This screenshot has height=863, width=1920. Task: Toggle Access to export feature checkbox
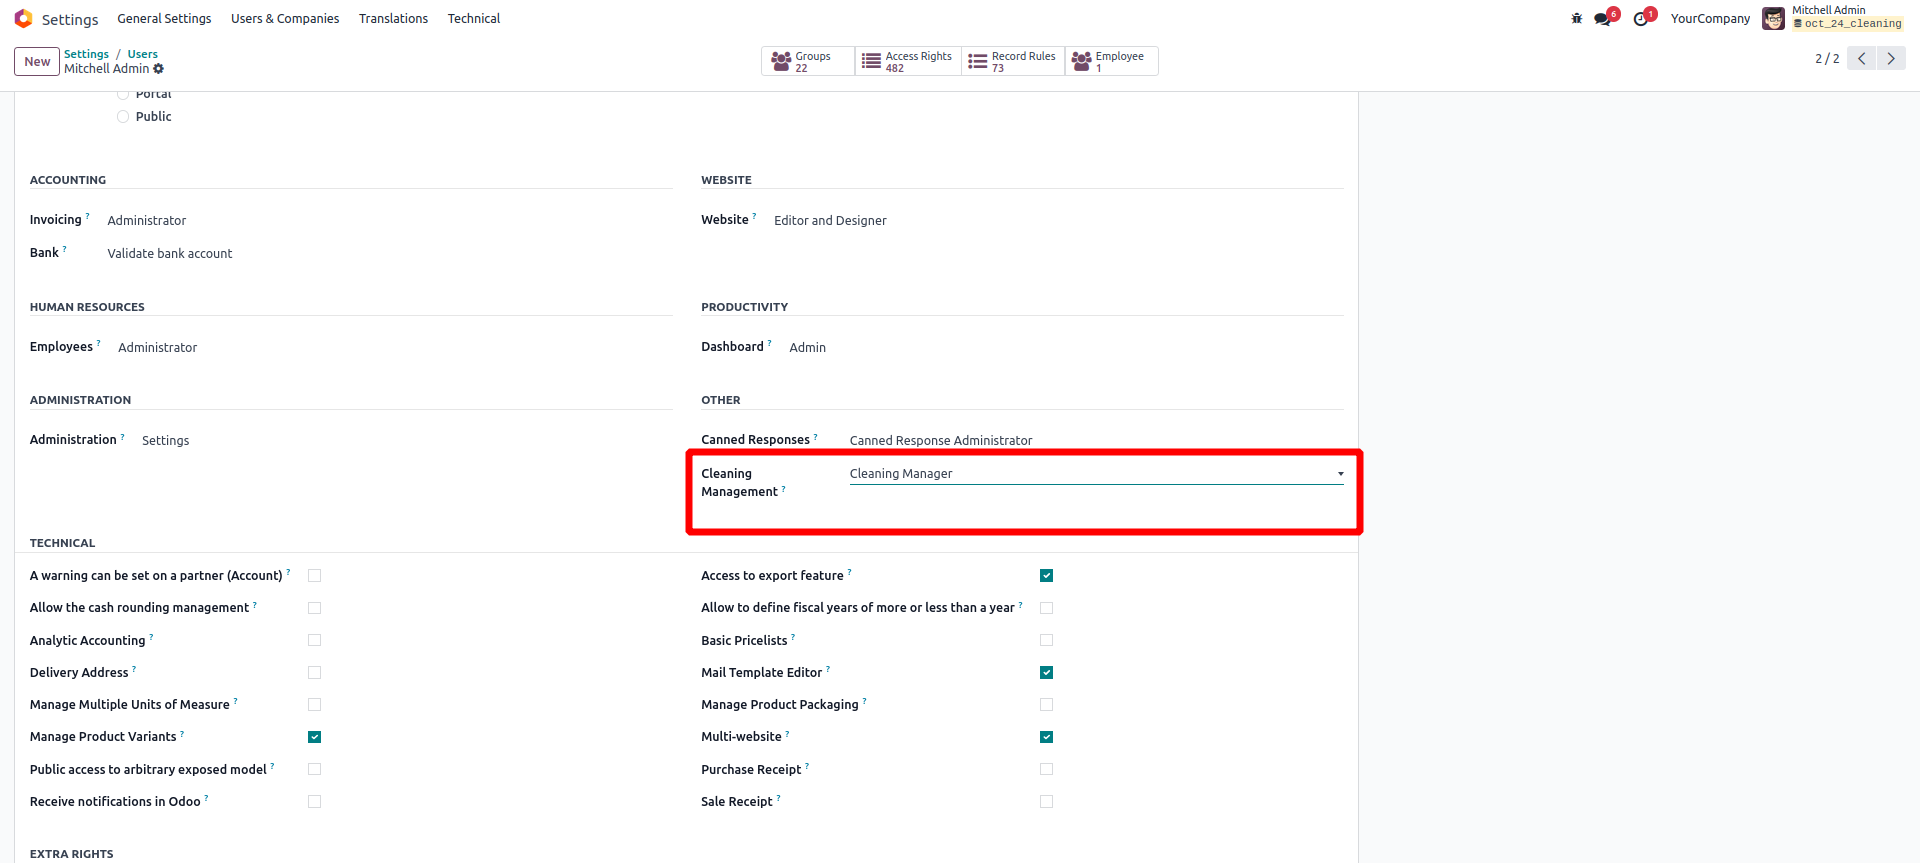point(1046,576)
